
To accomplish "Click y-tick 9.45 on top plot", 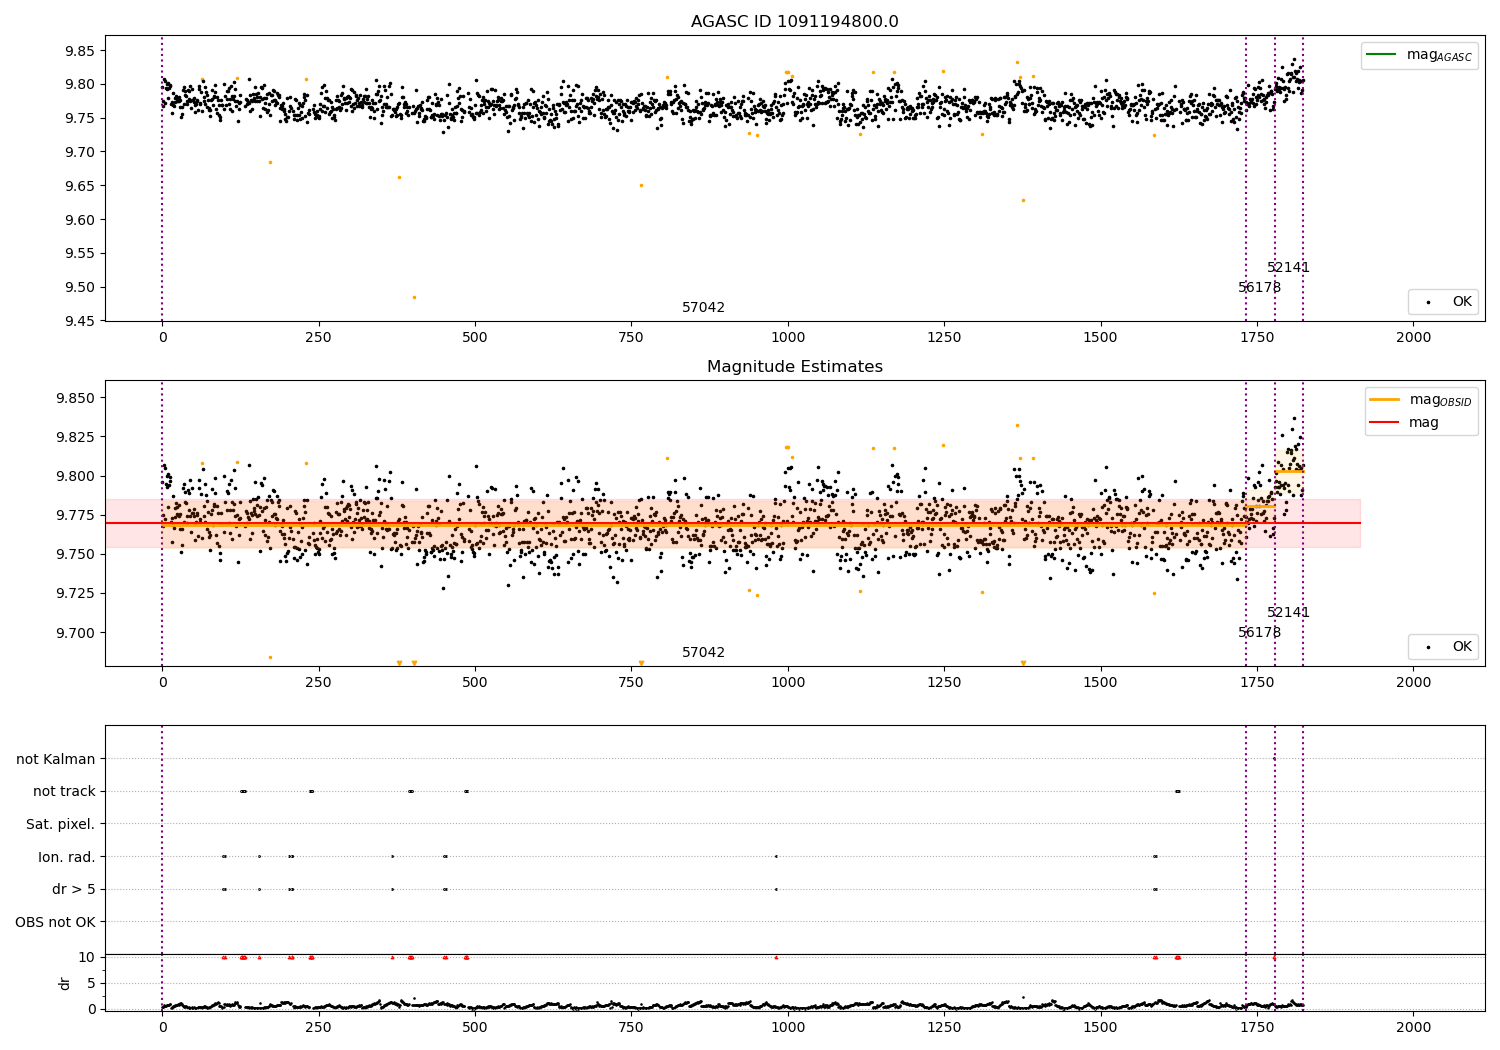I will [79, 321].
